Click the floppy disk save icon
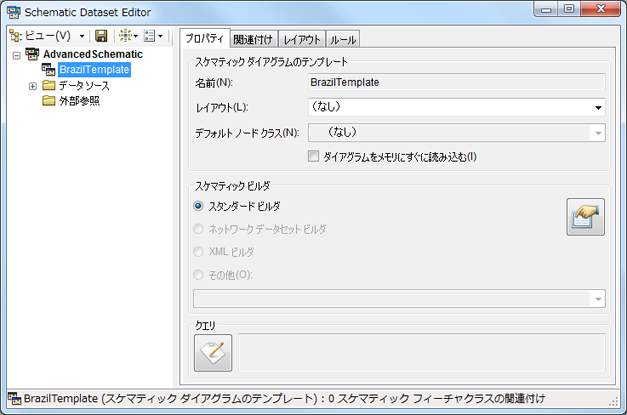 (x=101, y=36)
